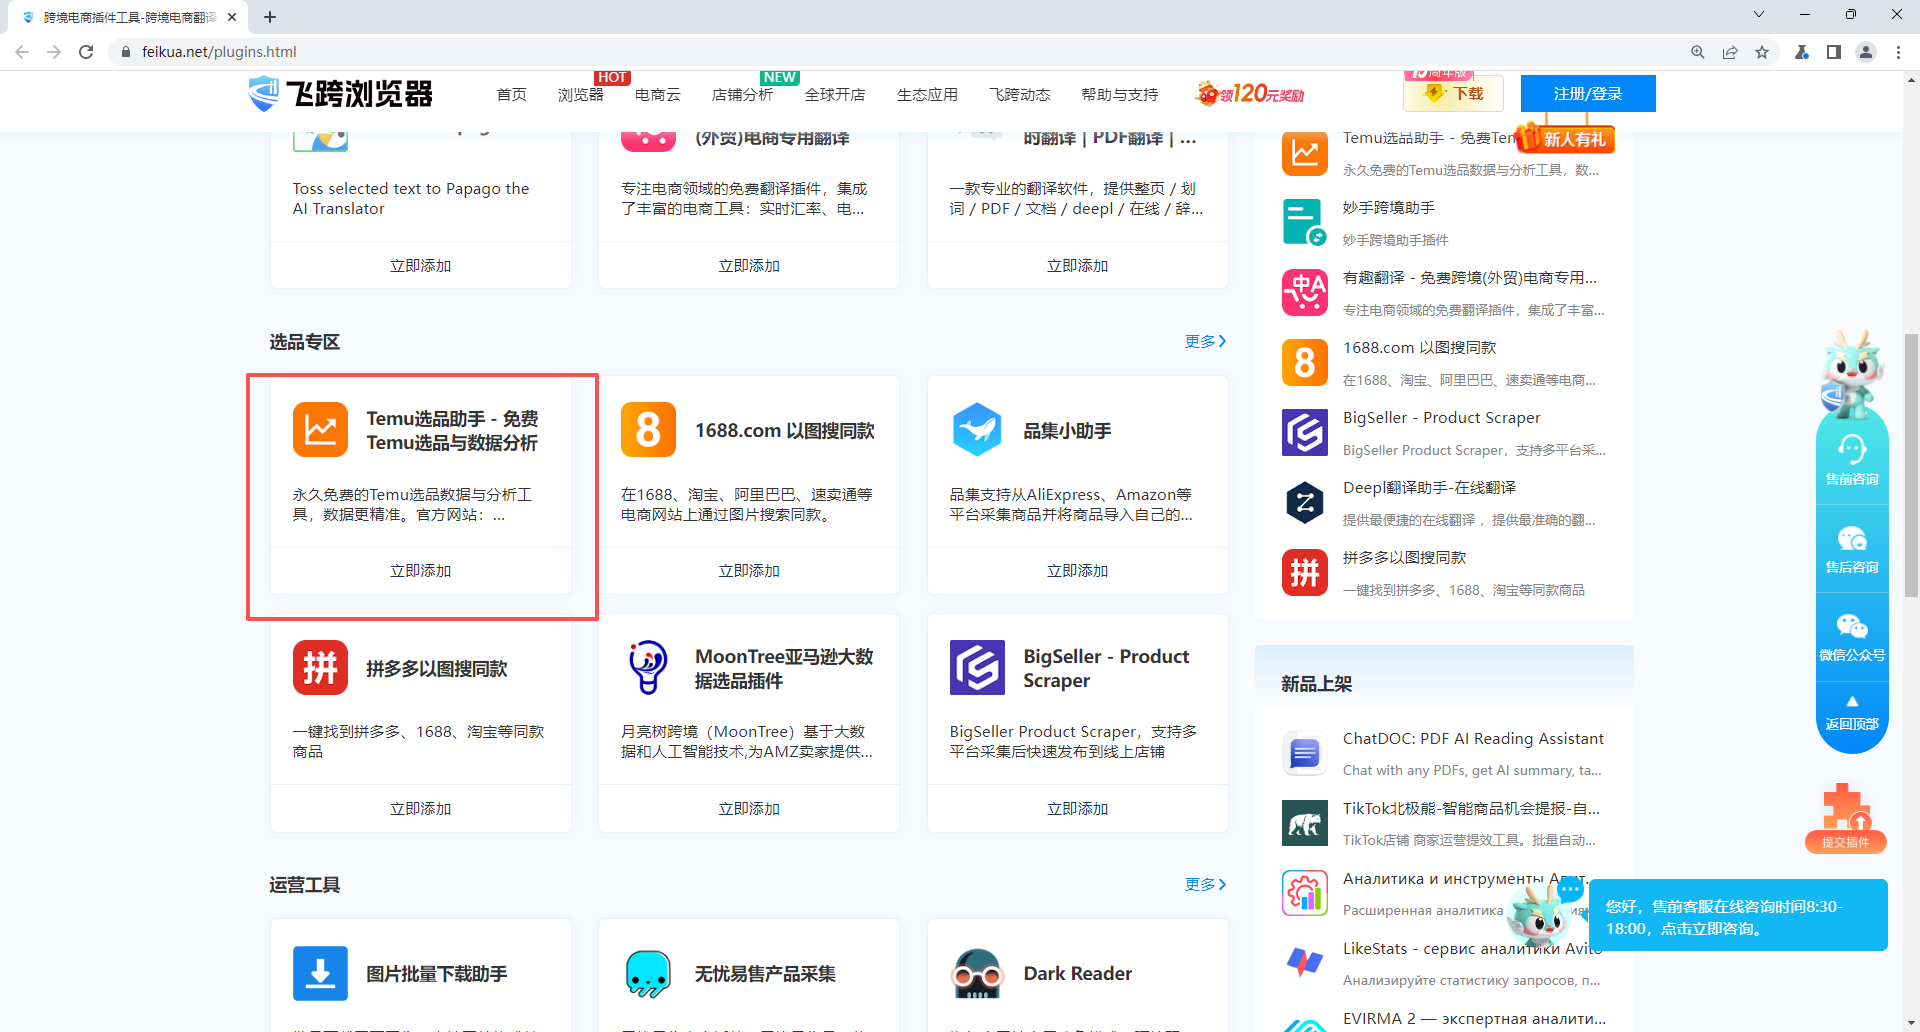Click the page vertical scrollbar thumb
The width and height of the screenshot is (1920, 1032).
pos(1912,465)
